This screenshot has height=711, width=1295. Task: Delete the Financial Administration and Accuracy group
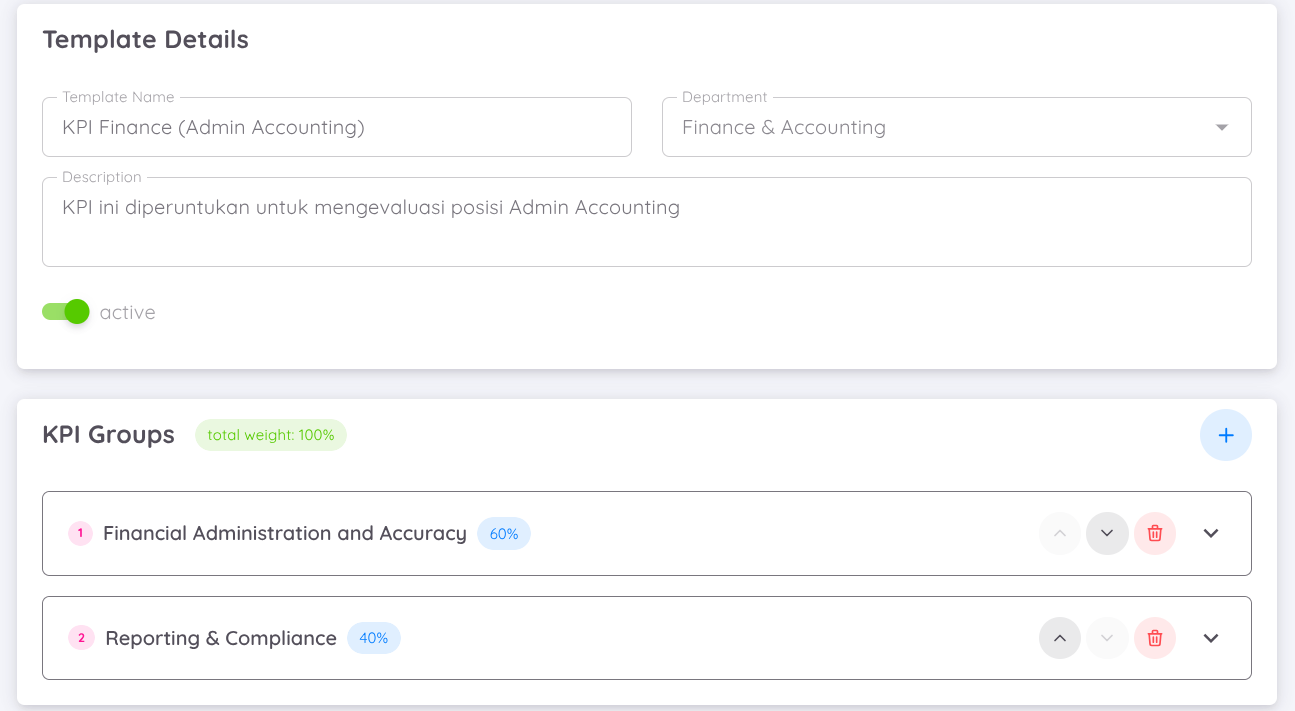(x=1155, y=533)
